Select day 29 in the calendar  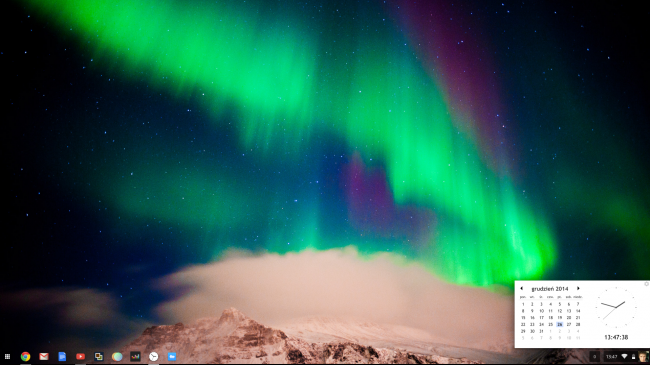[x=523, y=331]
